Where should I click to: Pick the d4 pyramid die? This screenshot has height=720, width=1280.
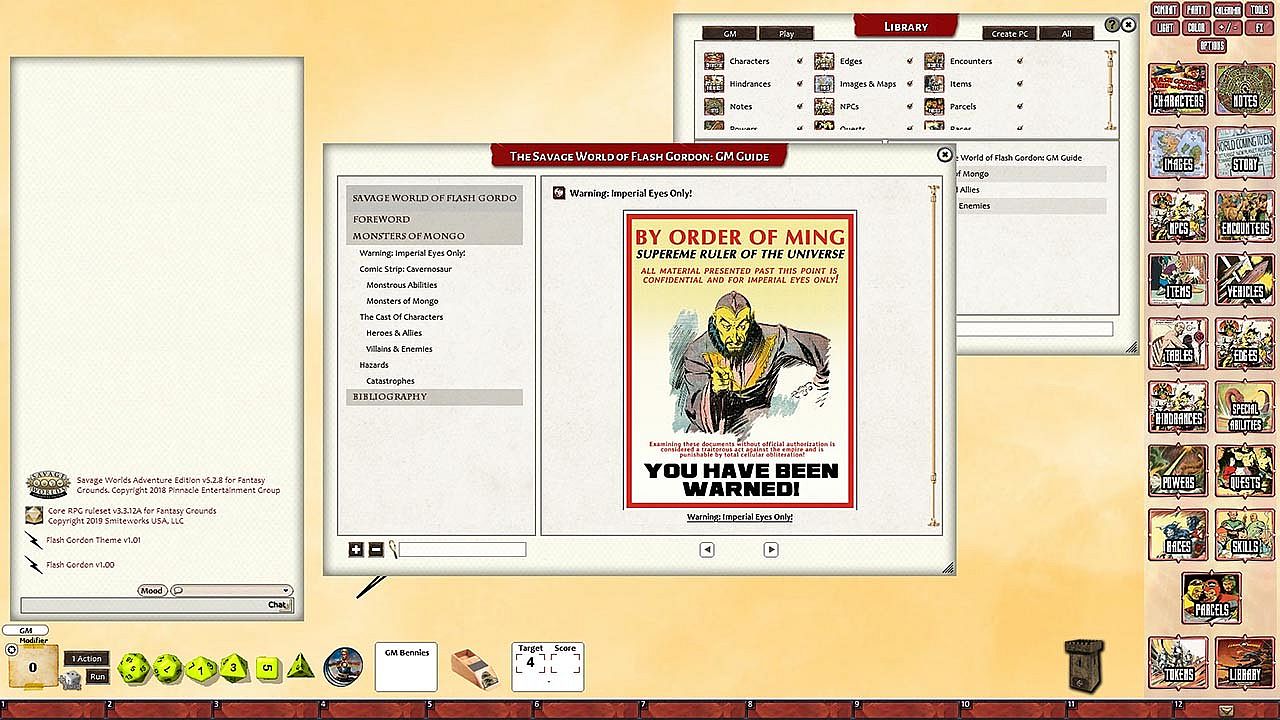(300, 667)
